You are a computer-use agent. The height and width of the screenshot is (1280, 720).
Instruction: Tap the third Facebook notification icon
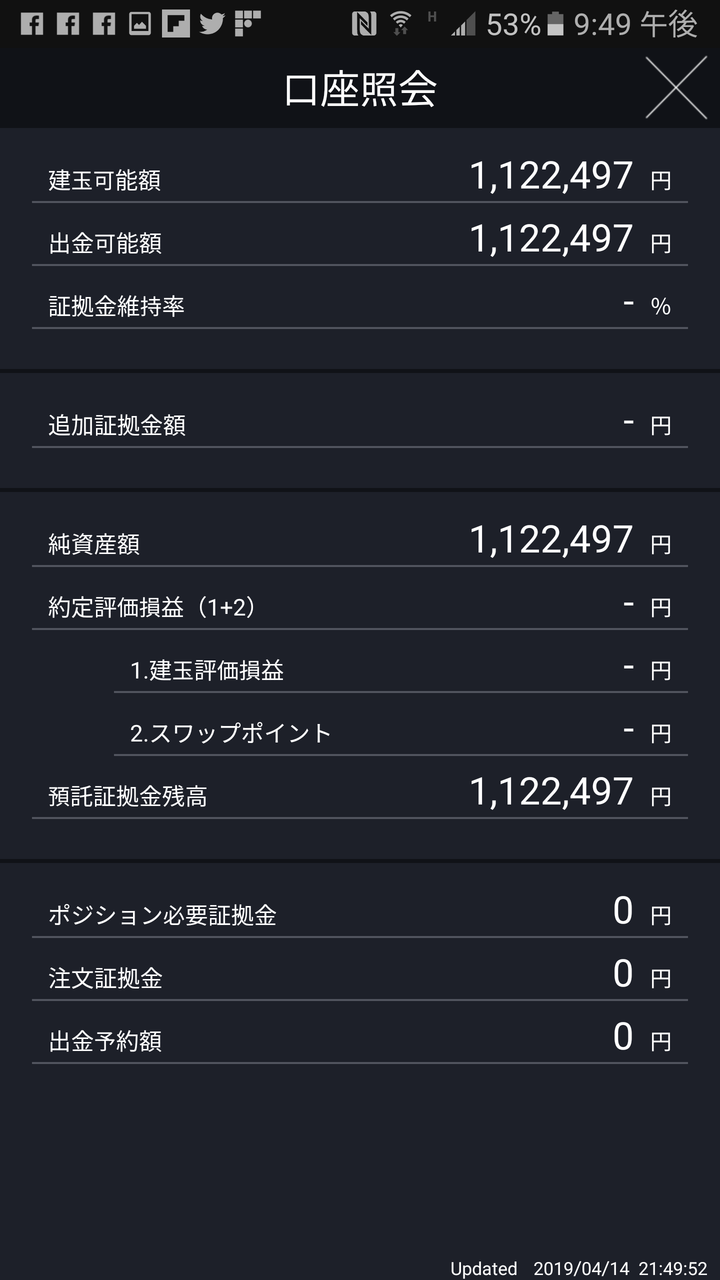point(104,23)
